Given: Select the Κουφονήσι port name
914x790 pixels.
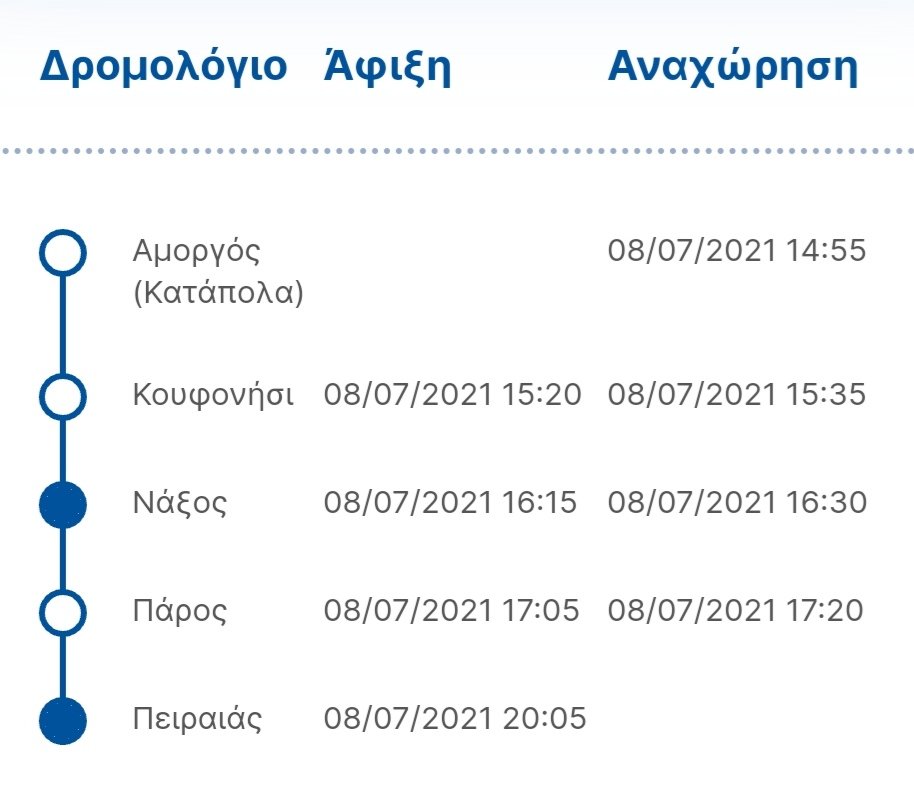Looking at the screenshot, I should click(213, 396).
